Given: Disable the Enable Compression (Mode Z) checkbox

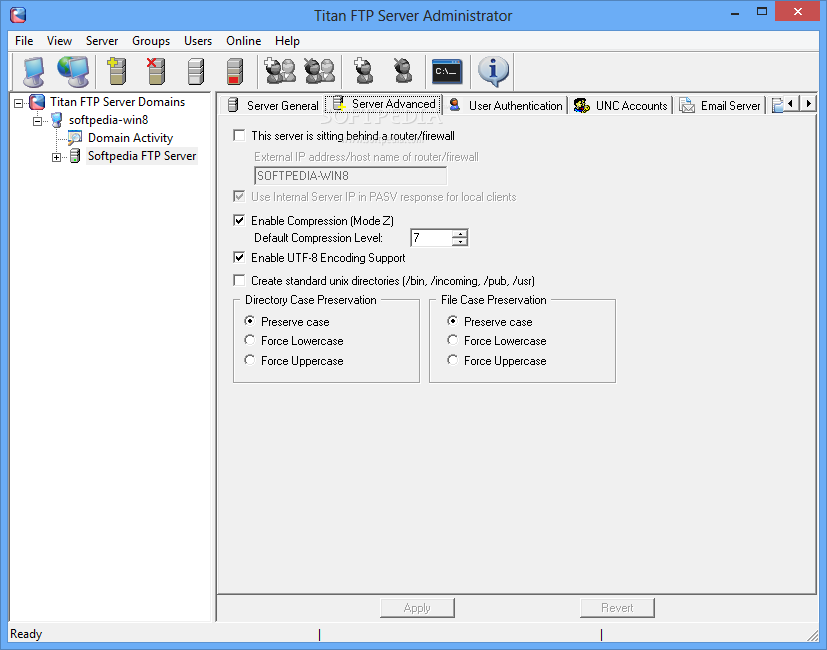Looking at the screenshot, I should pos(239,220).
